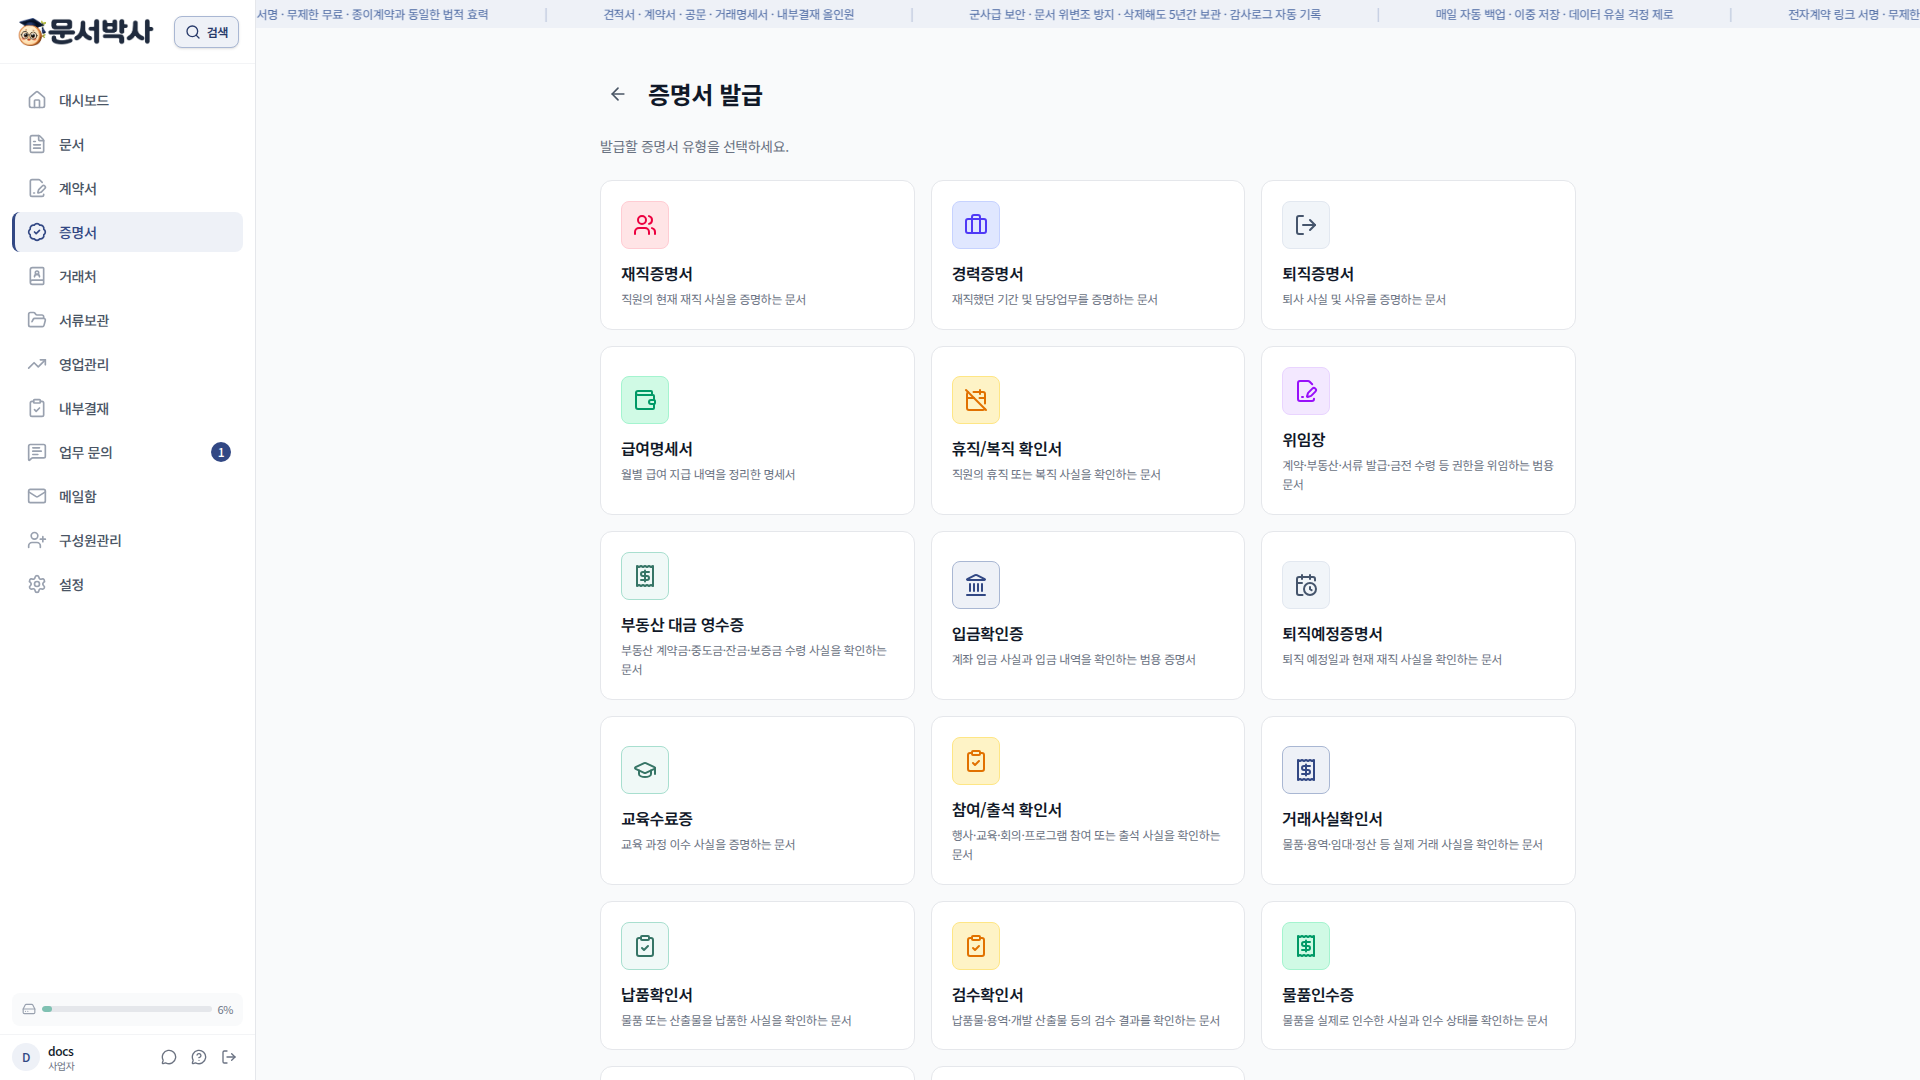Image resolution: width=1920 pixels, height=1080 pixels.
Task: Select the 퇴직증명서 exit icon
Action: [1306, 225]
